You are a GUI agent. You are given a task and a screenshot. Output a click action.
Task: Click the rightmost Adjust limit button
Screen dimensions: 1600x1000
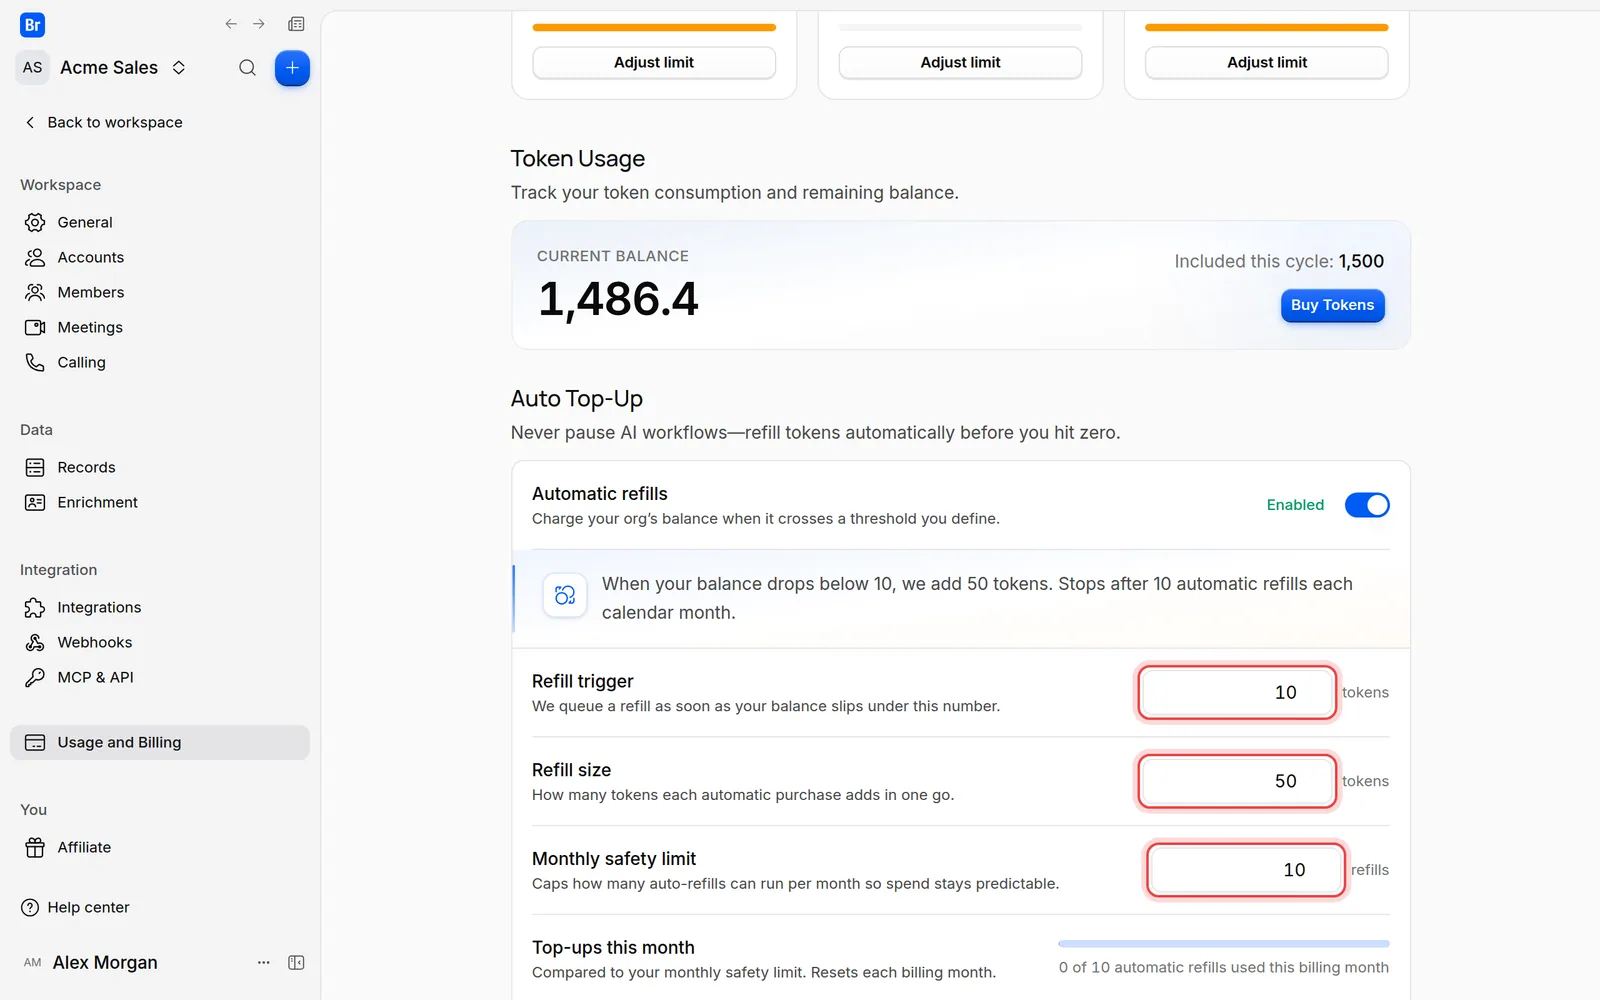[x=1267, y=62]
